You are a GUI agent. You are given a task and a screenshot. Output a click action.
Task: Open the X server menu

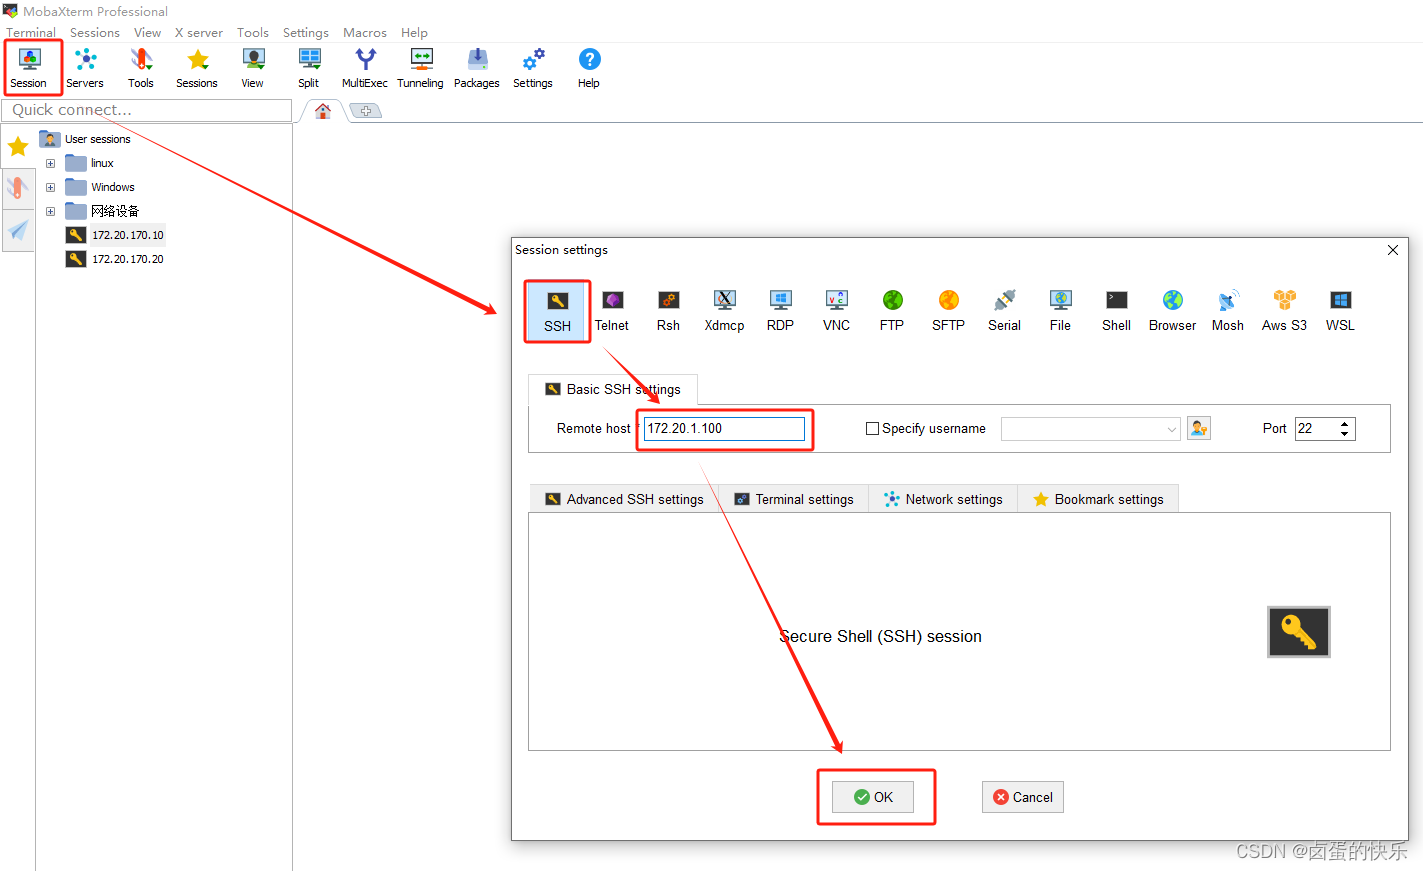(199, 32)
